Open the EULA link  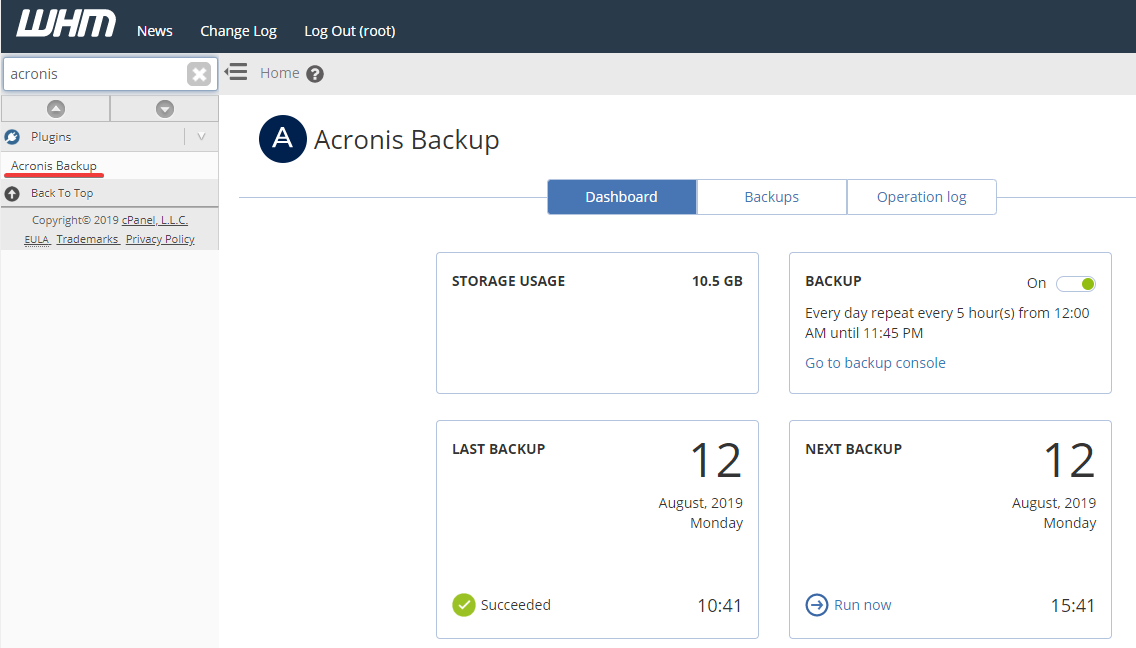tap(36, 239)
